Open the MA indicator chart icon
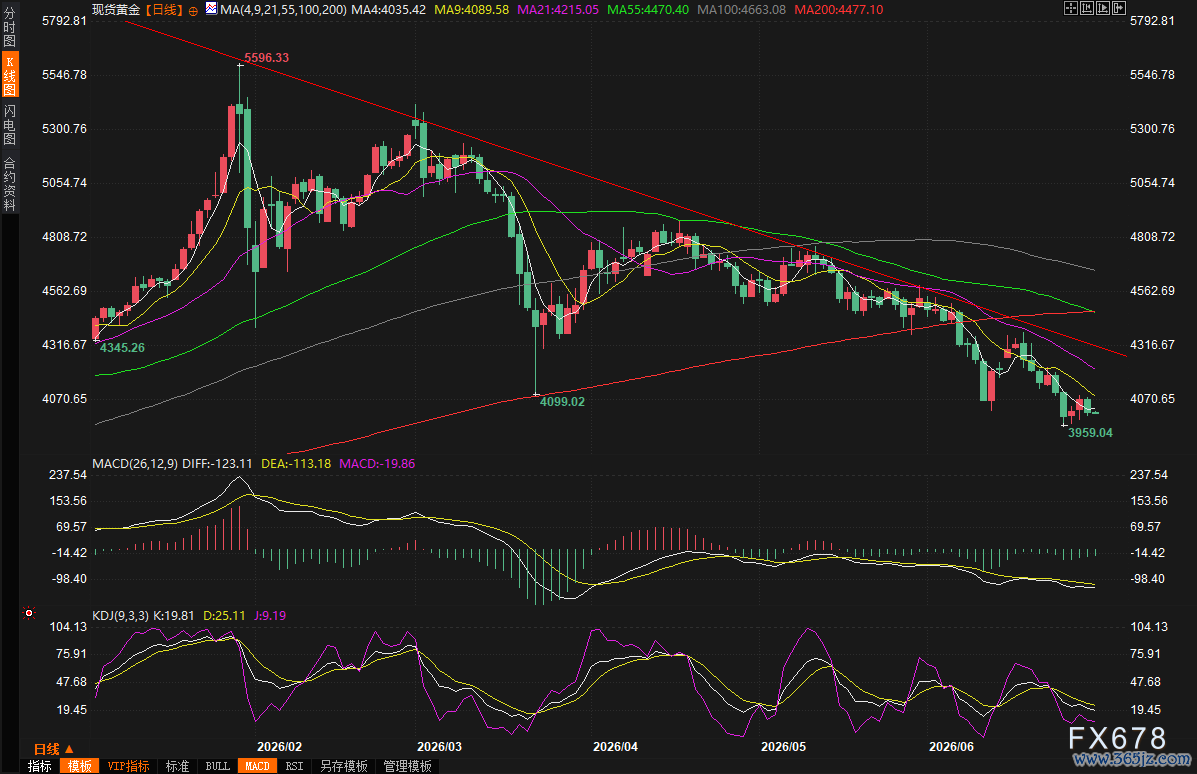This screenshot has width=1197, height=774. [x=211, y=9]
